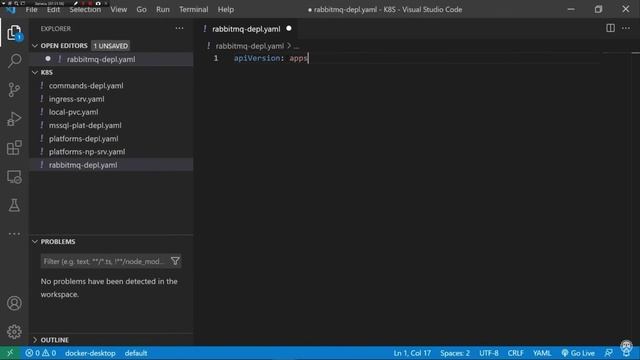Screen dimensions: 640x360
Task: Open the Help menu
Action: coord(225,9)
